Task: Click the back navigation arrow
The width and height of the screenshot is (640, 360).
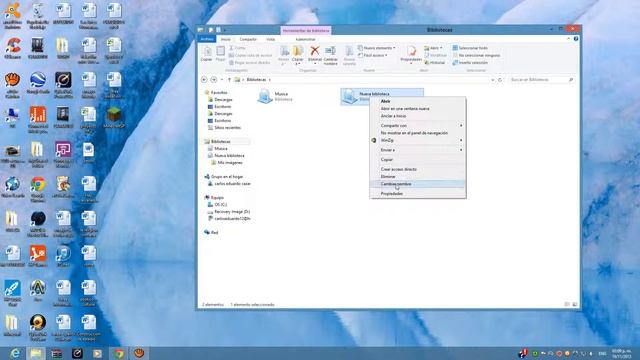Action: click(204, 80)
